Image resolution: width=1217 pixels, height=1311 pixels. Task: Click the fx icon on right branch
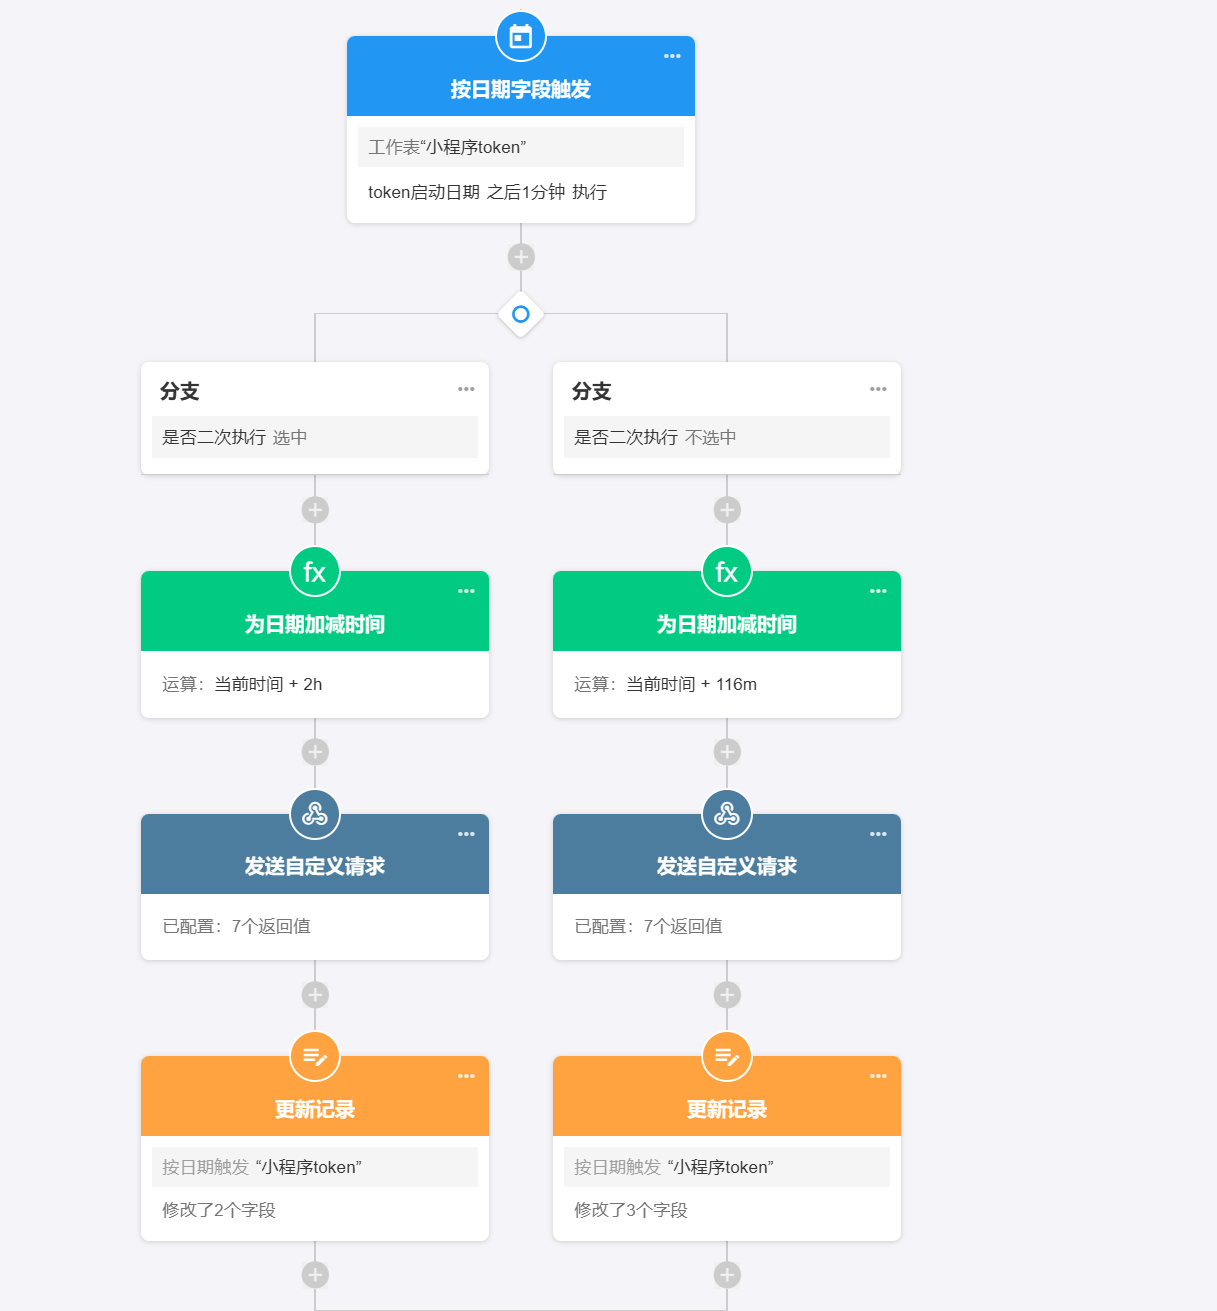click(x=727, y=572)
